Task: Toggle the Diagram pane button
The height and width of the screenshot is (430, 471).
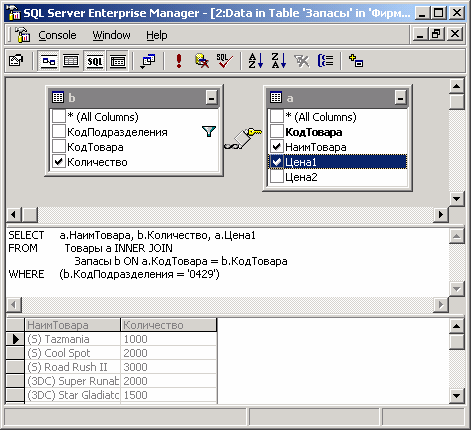Action: [49, 61]
